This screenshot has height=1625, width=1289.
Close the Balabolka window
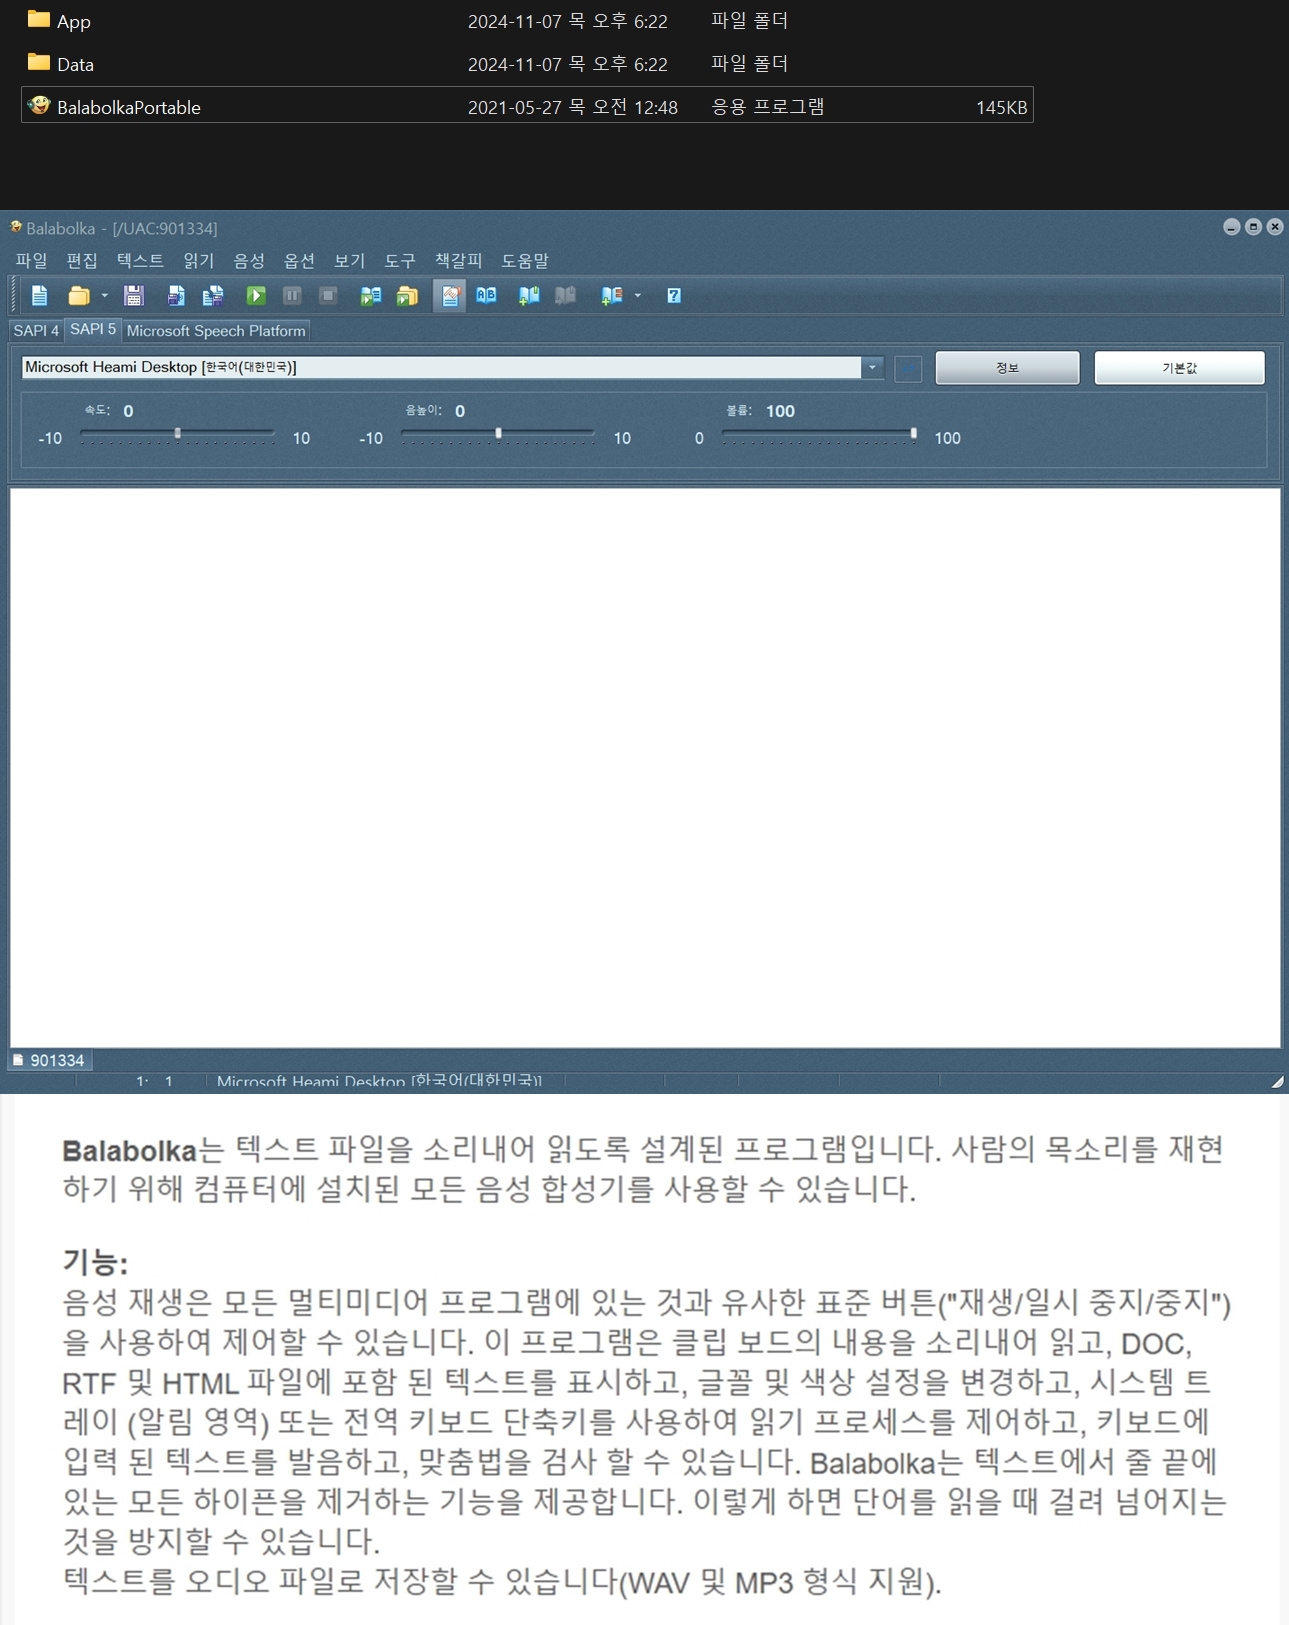pos(1275,227)
